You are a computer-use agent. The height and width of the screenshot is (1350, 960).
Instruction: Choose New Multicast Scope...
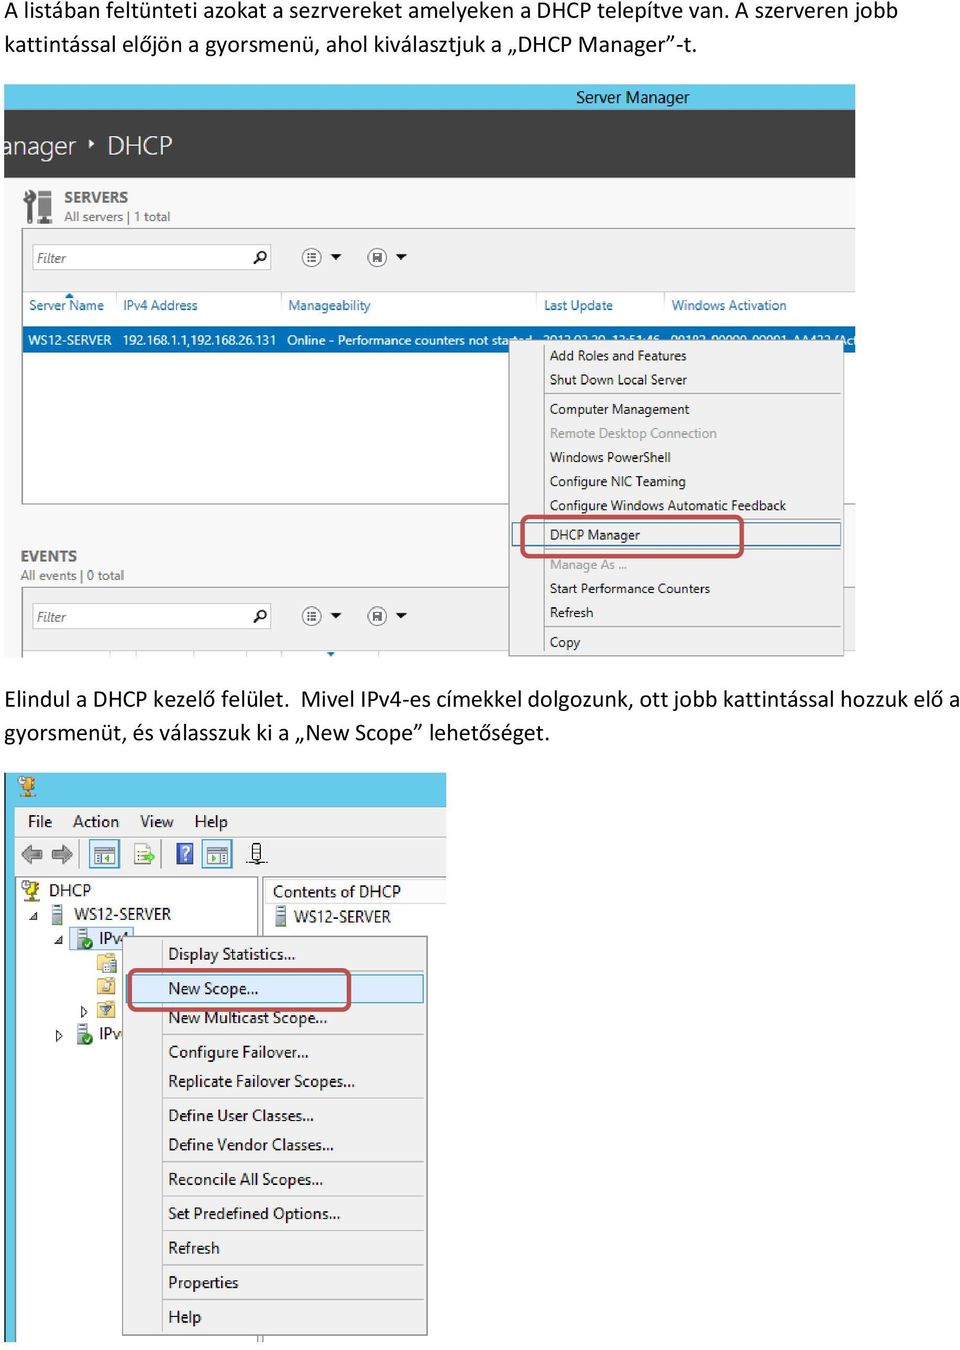pyautogui.click(x=247, y=1018)
